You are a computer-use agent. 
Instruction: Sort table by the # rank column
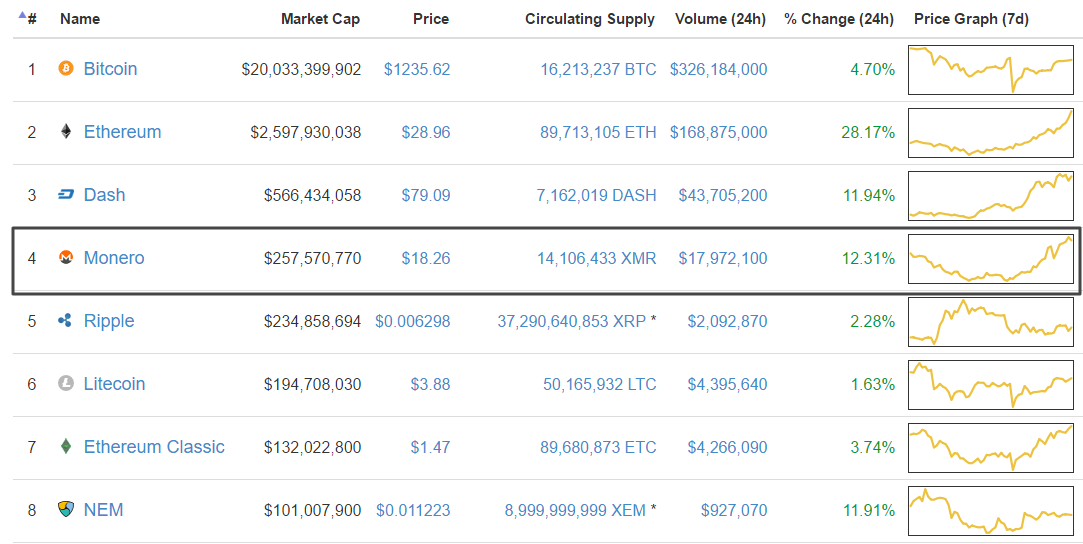(30, 19)
